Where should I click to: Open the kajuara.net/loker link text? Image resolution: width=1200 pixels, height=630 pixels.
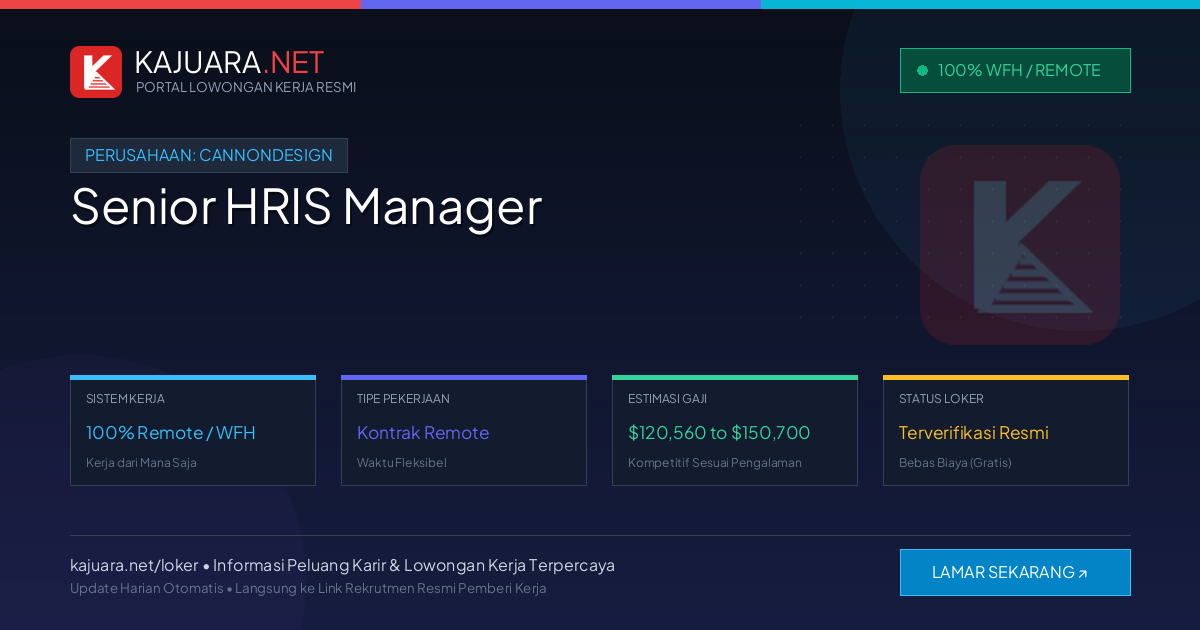tap(134, 565)
